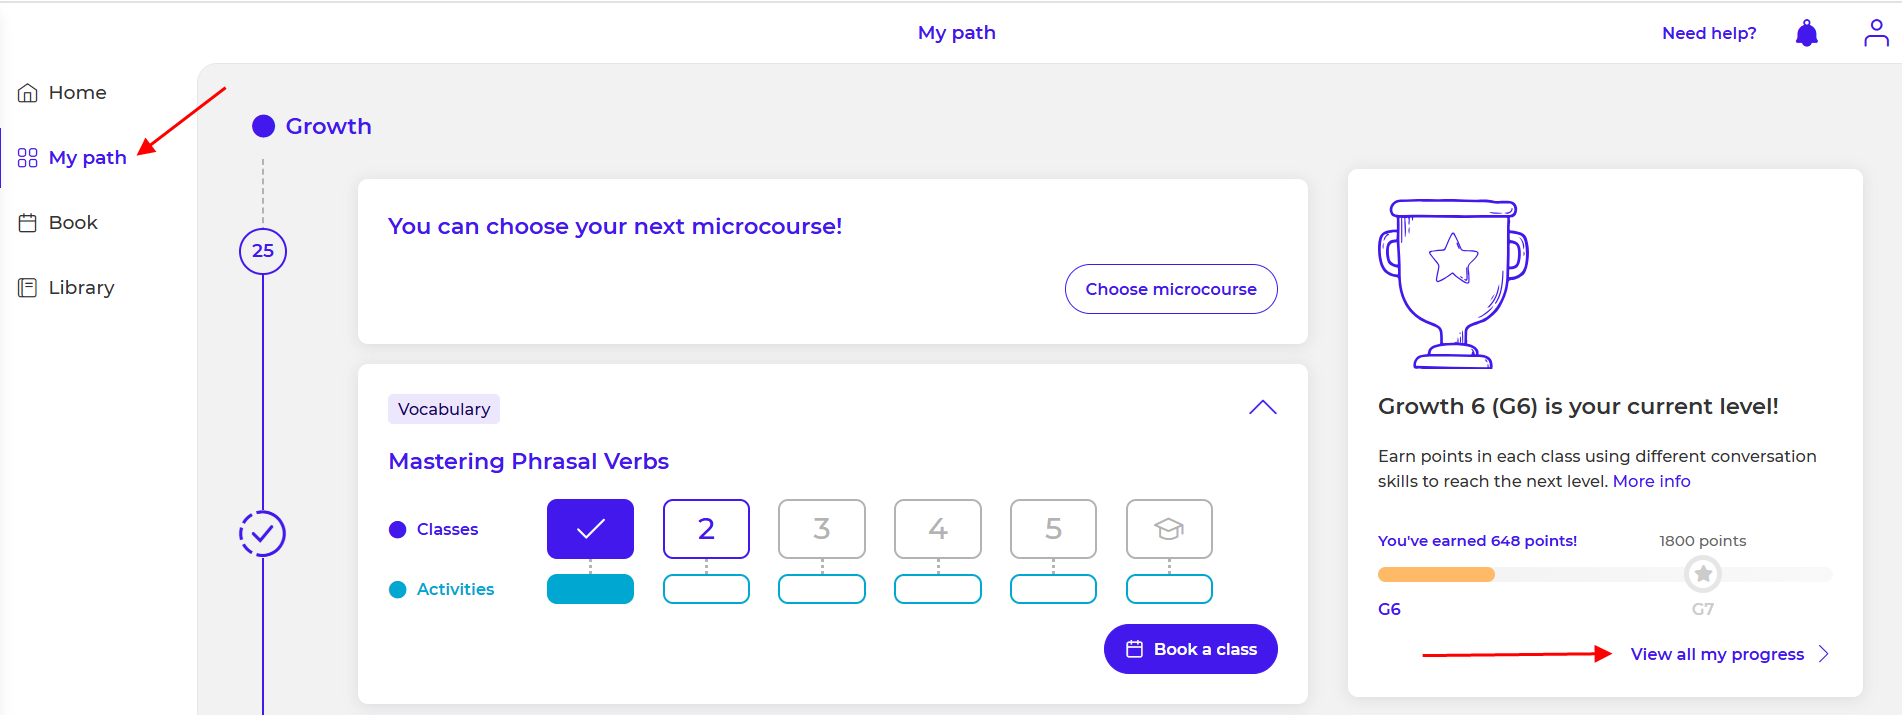1902x715 pixels.
Task: Click the checkmark circle on timeline
Action: 263,534
